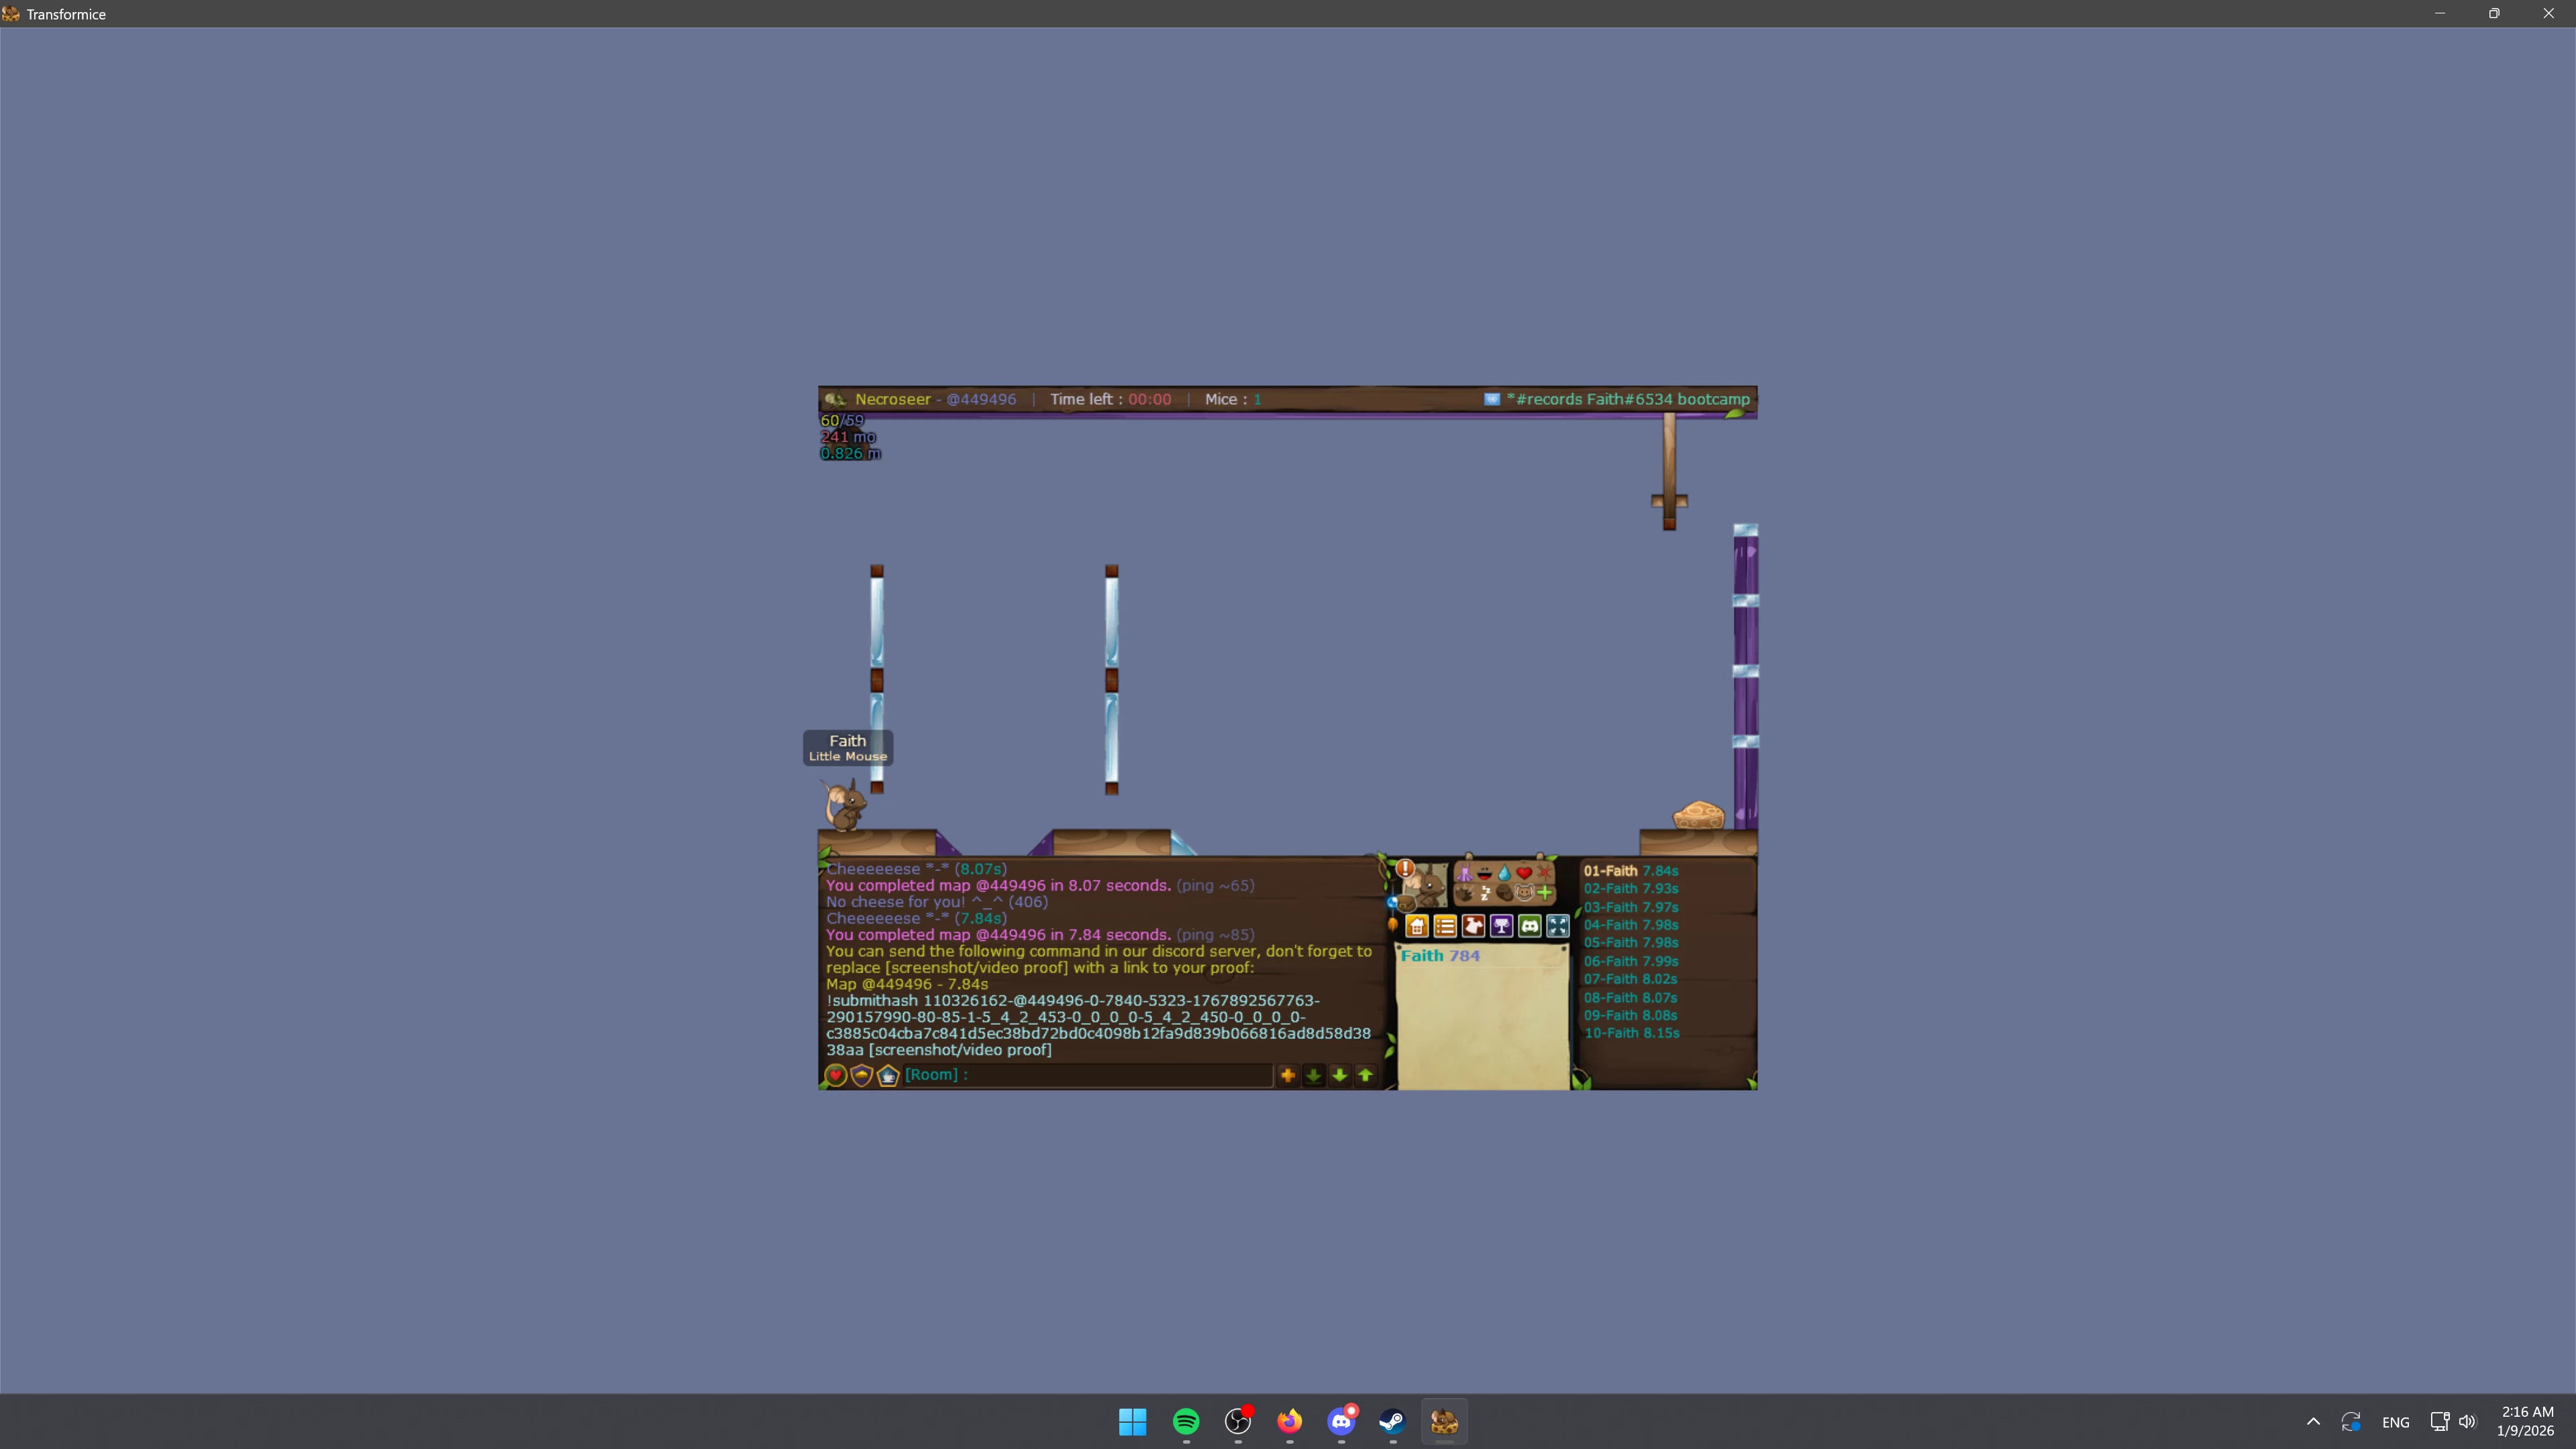Viewport: 2576px width, 1449px height.
Task: Select the blue teardrop cry emote
Action: pos(1505,874)
